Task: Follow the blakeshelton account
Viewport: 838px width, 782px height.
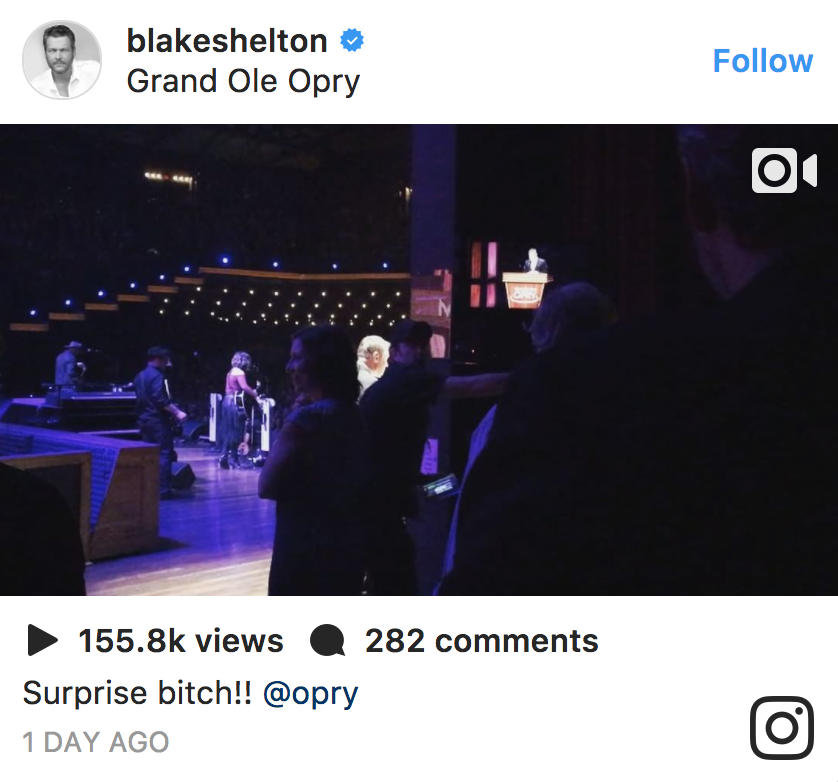Action: click(x=762, y=61)
